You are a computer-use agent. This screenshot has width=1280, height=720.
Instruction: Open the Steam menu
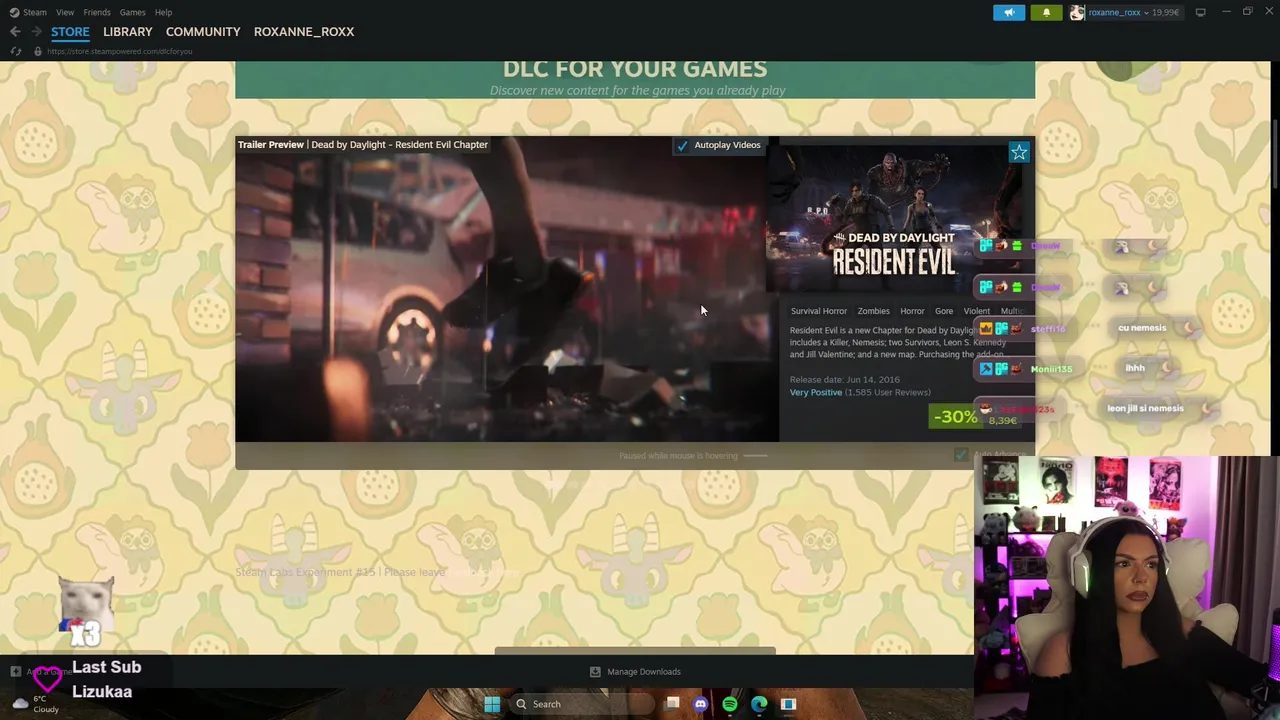click(x=28, y=12)
